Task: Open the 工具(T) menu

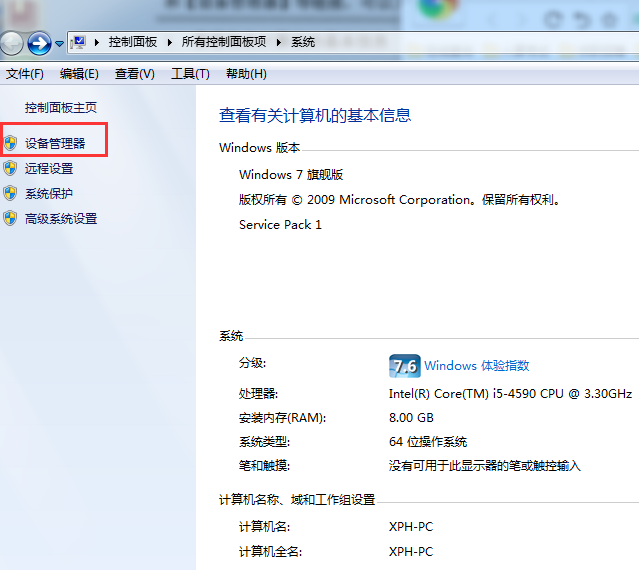Action: point(190,74)
